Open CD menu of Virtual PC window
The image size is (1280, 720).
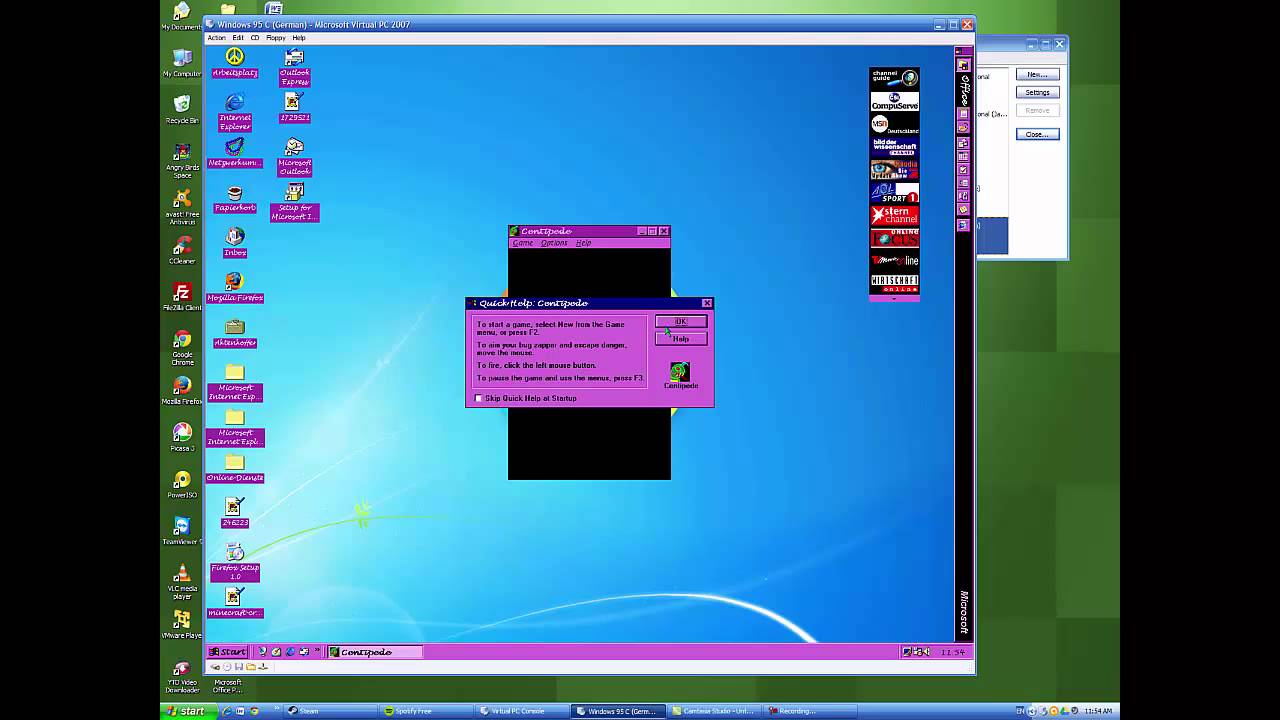pyautogui.click(x=255, y=38)
